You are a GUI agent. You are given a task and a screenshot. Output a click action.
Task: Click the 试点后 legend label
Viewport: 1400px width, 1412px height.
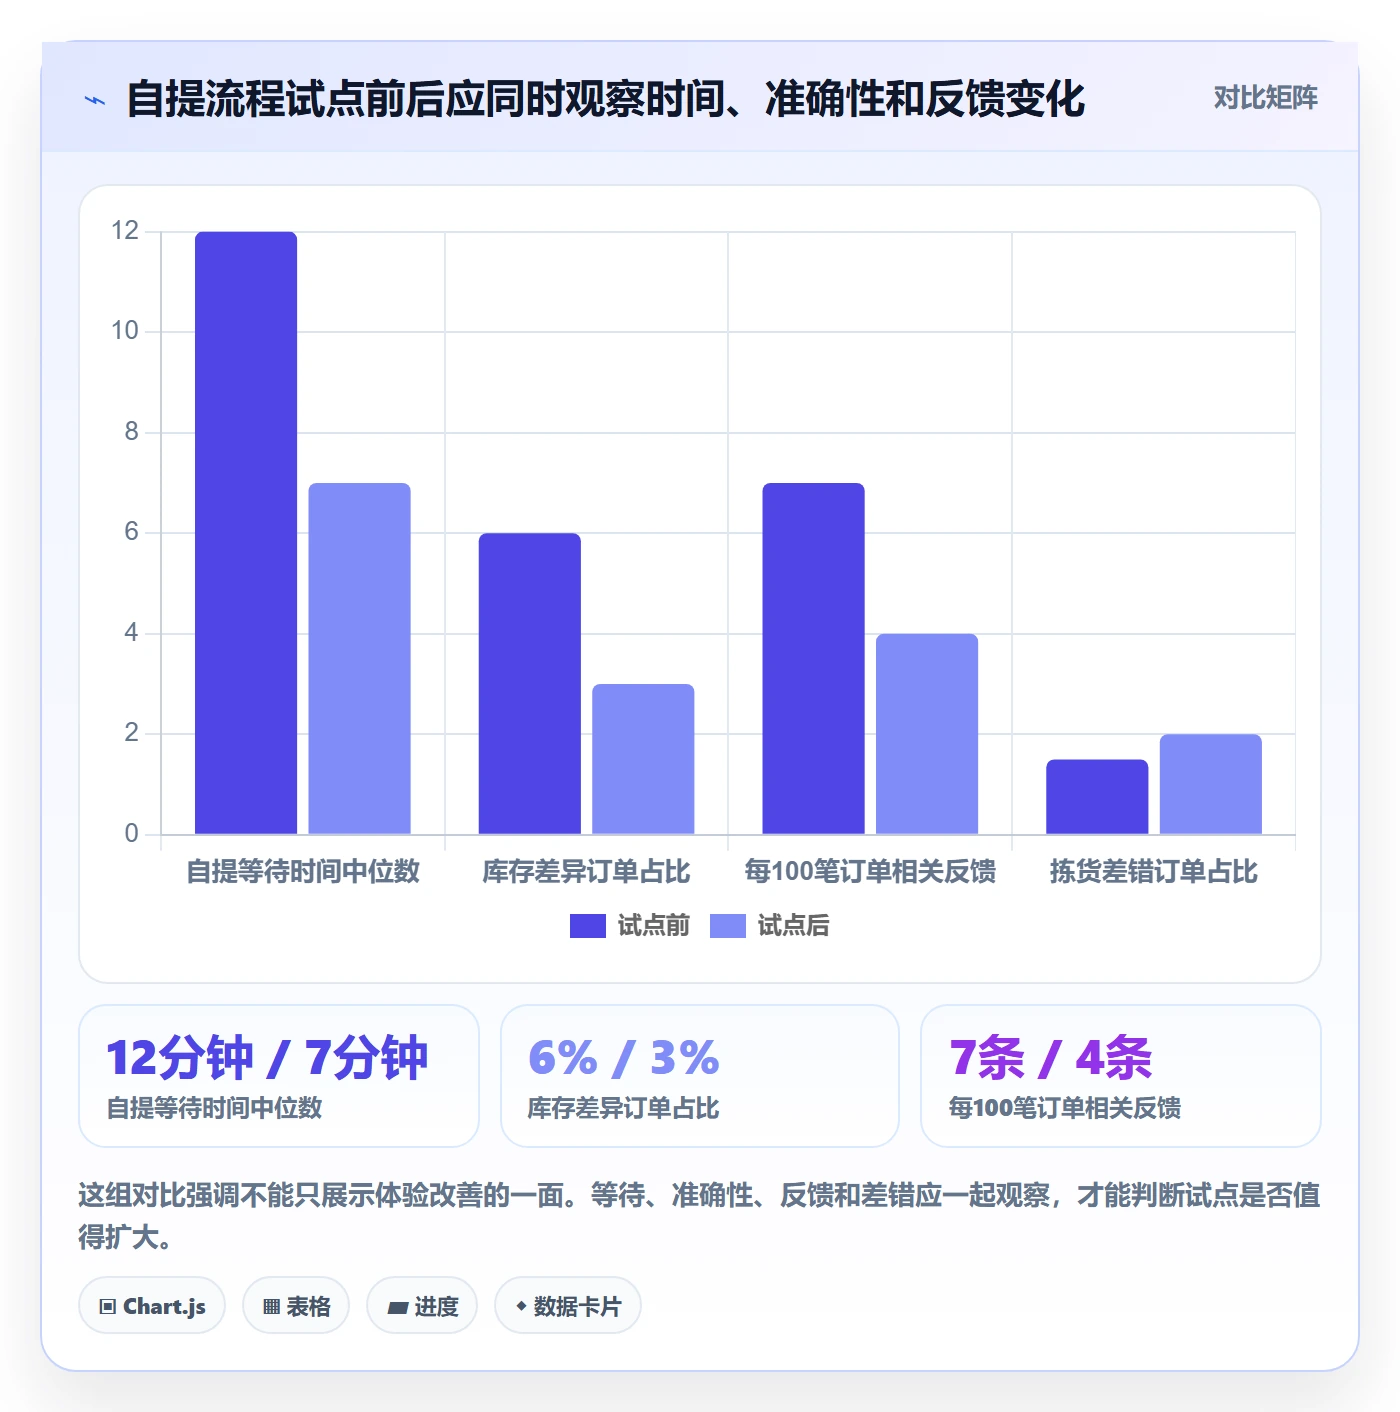click(x=793, y=926)
